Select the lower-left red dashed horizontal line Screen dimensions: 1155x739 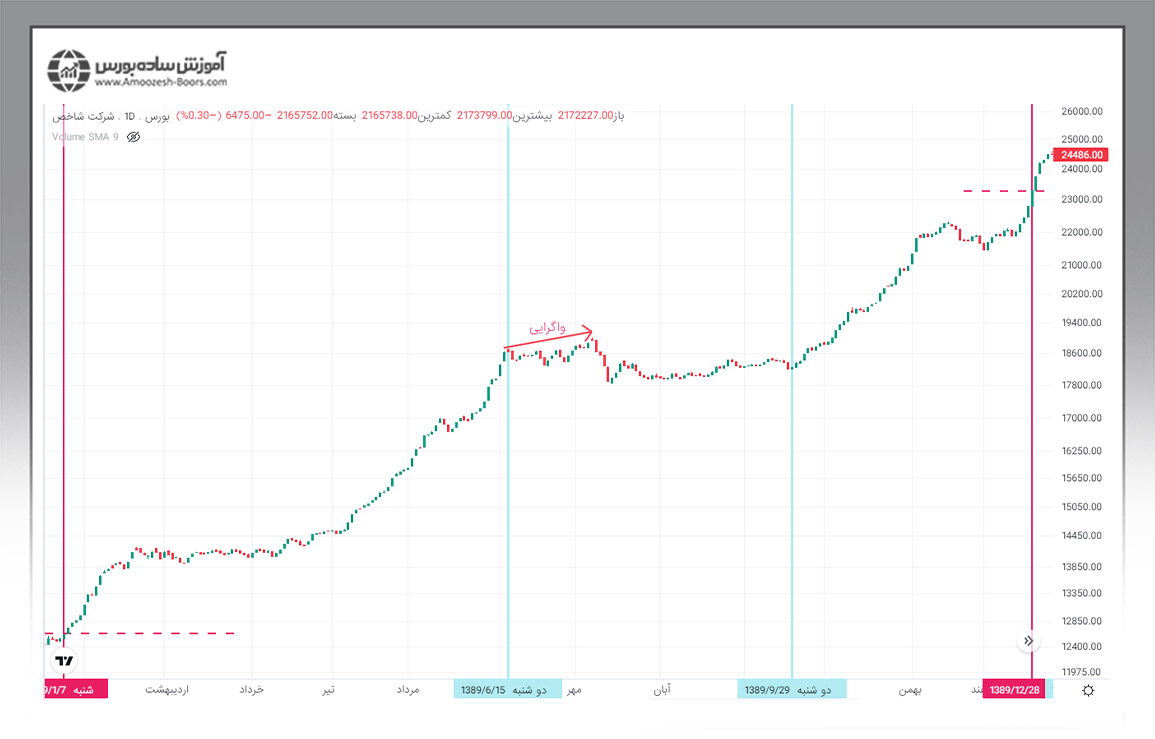point(150,633)
